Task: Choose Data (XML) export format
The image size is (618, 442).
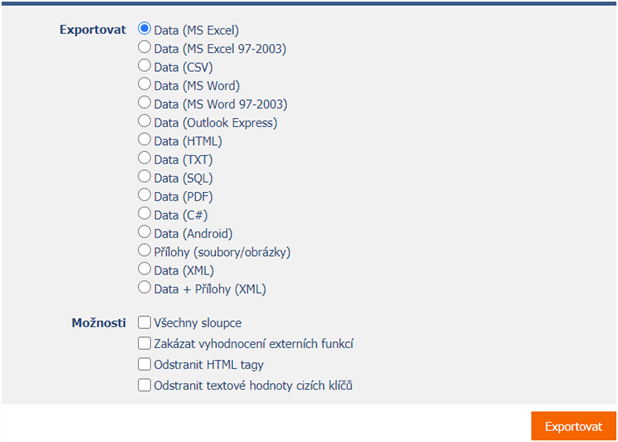Action: point(144,269)
